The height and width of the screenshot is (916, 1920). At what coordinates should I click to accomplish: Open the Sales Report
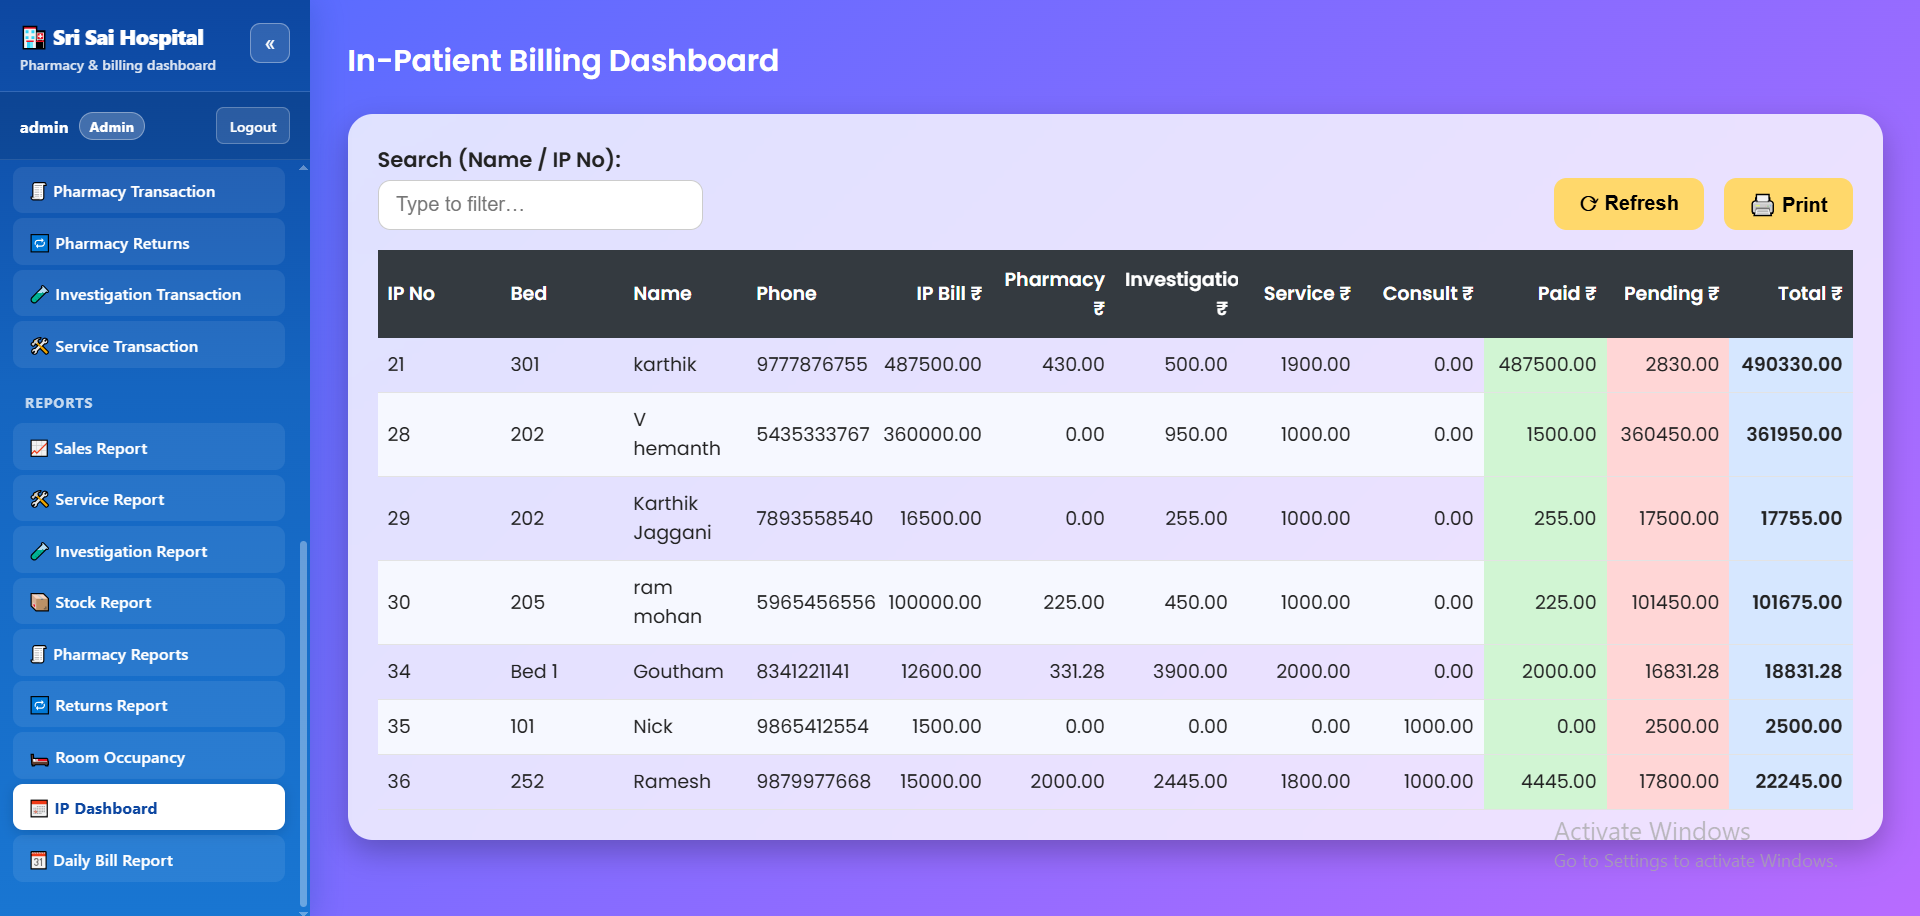149,447
